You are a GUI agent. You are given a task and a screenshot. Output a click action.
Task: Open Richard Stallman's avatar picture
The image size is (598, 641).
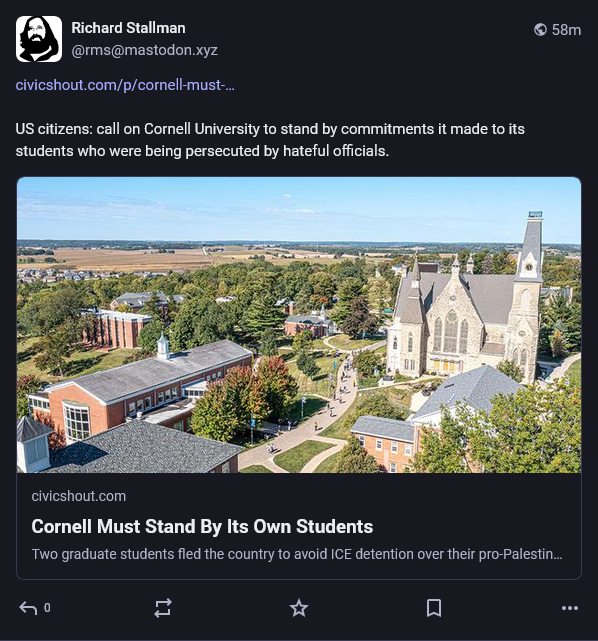point(39,39)
